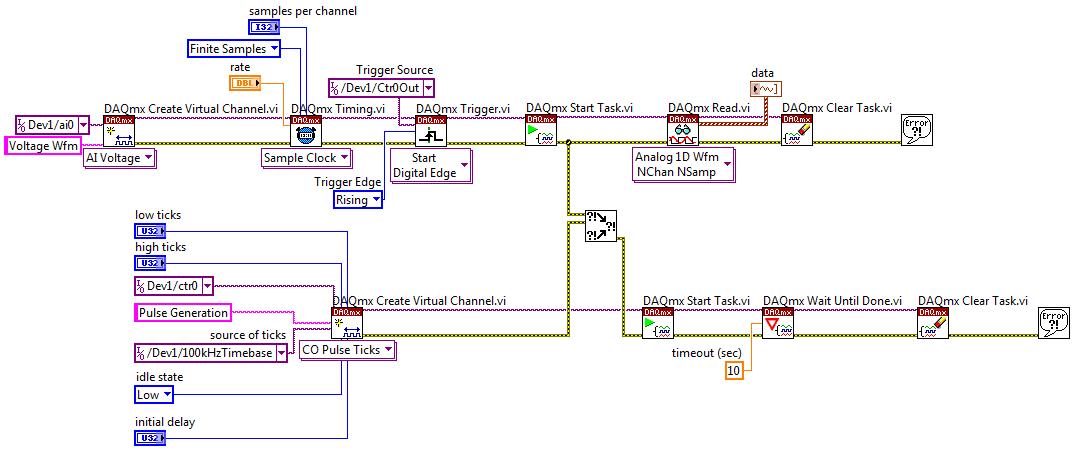Expand the CO Pulse Ticks selector

pyautogui.click(x=386, y=350)
